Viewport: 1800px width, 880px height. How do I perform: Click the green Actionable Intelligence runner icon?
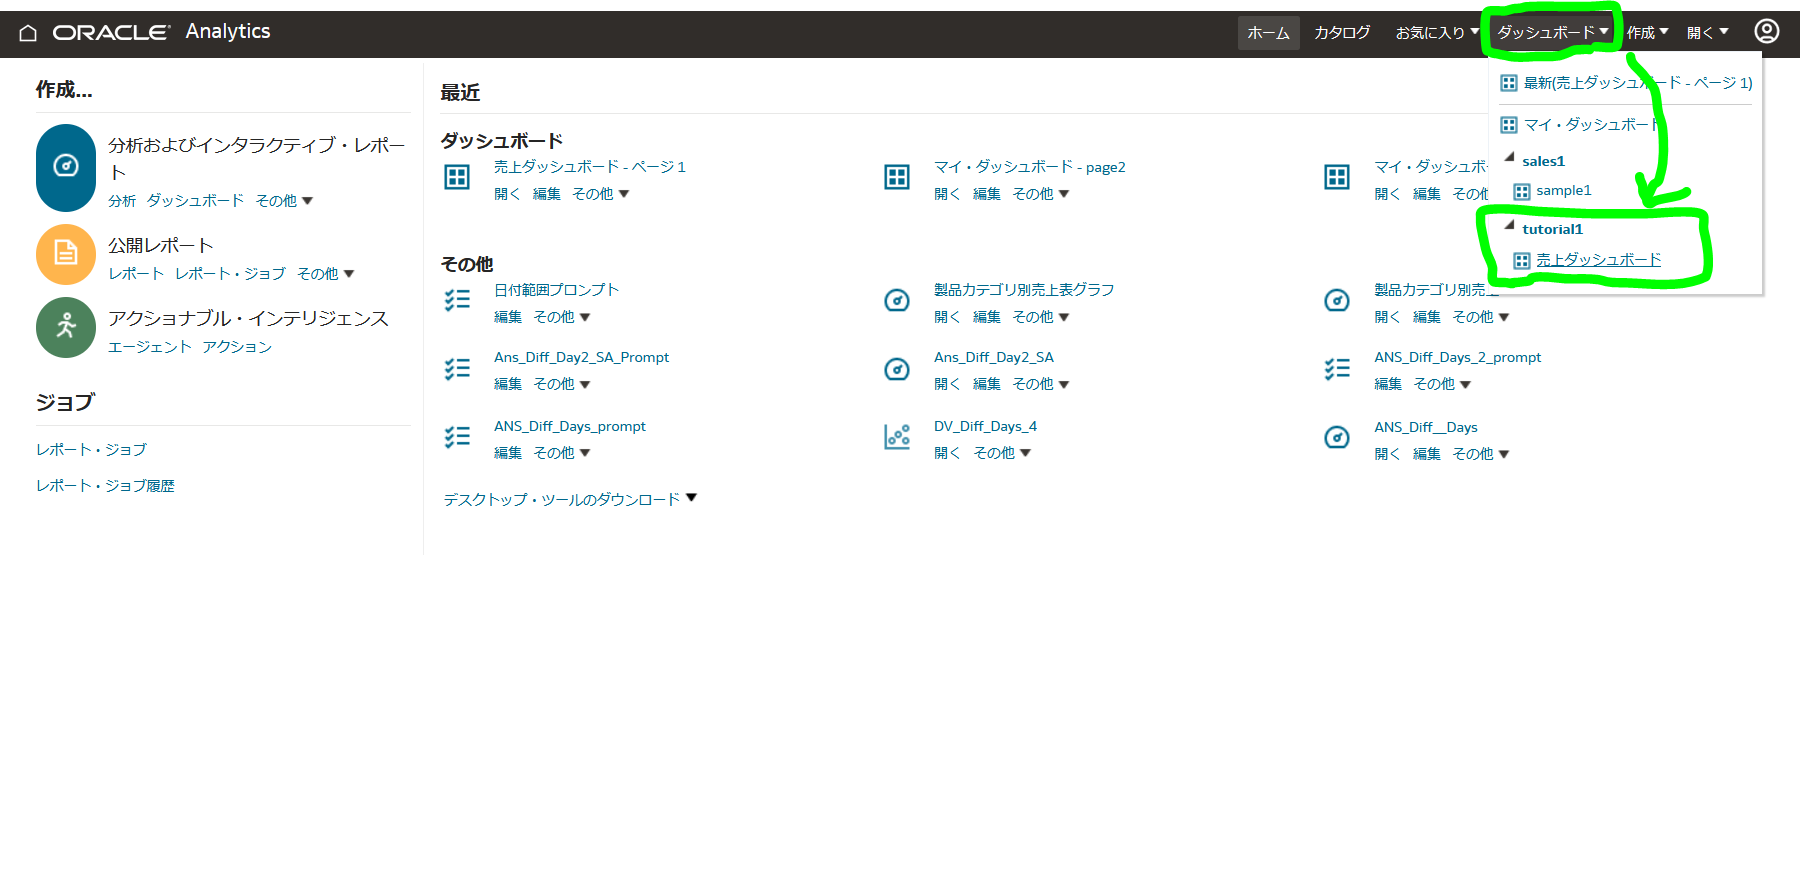click(66, 327)
